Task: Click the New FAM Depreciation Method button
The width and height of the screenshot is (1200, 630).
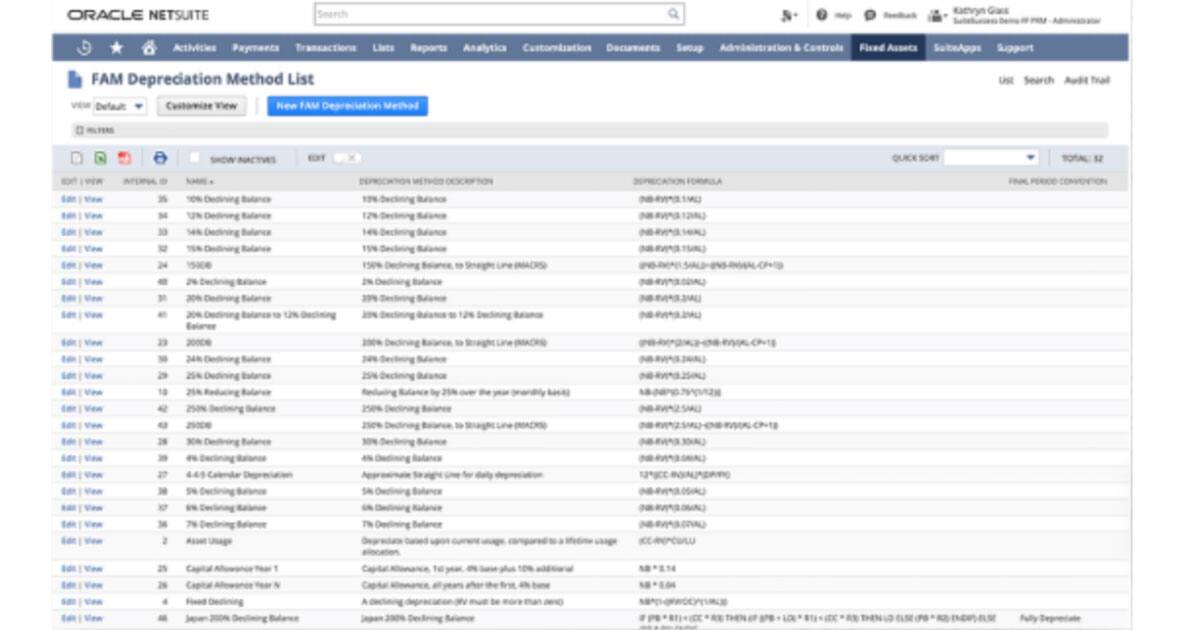Action: pos(348,106)
